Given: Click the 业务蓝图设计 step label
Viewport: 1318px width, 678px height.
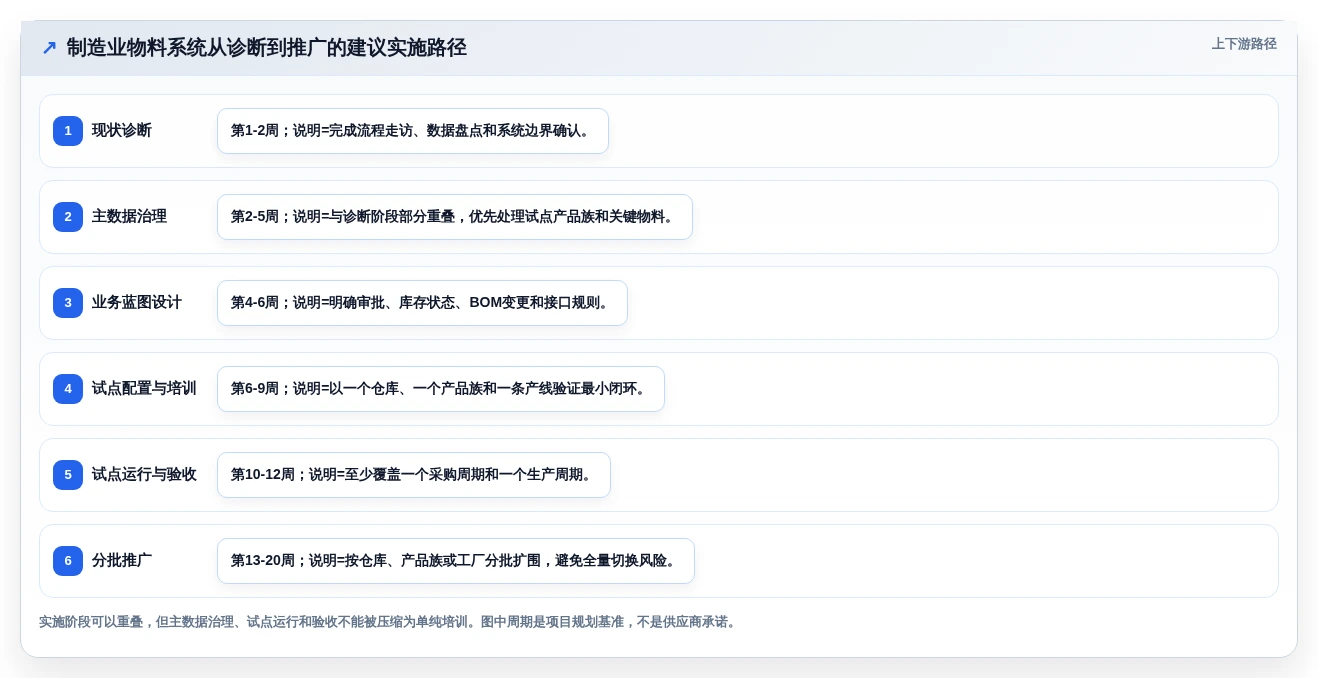Looking at the screenshot, I should tap(137, 303).
